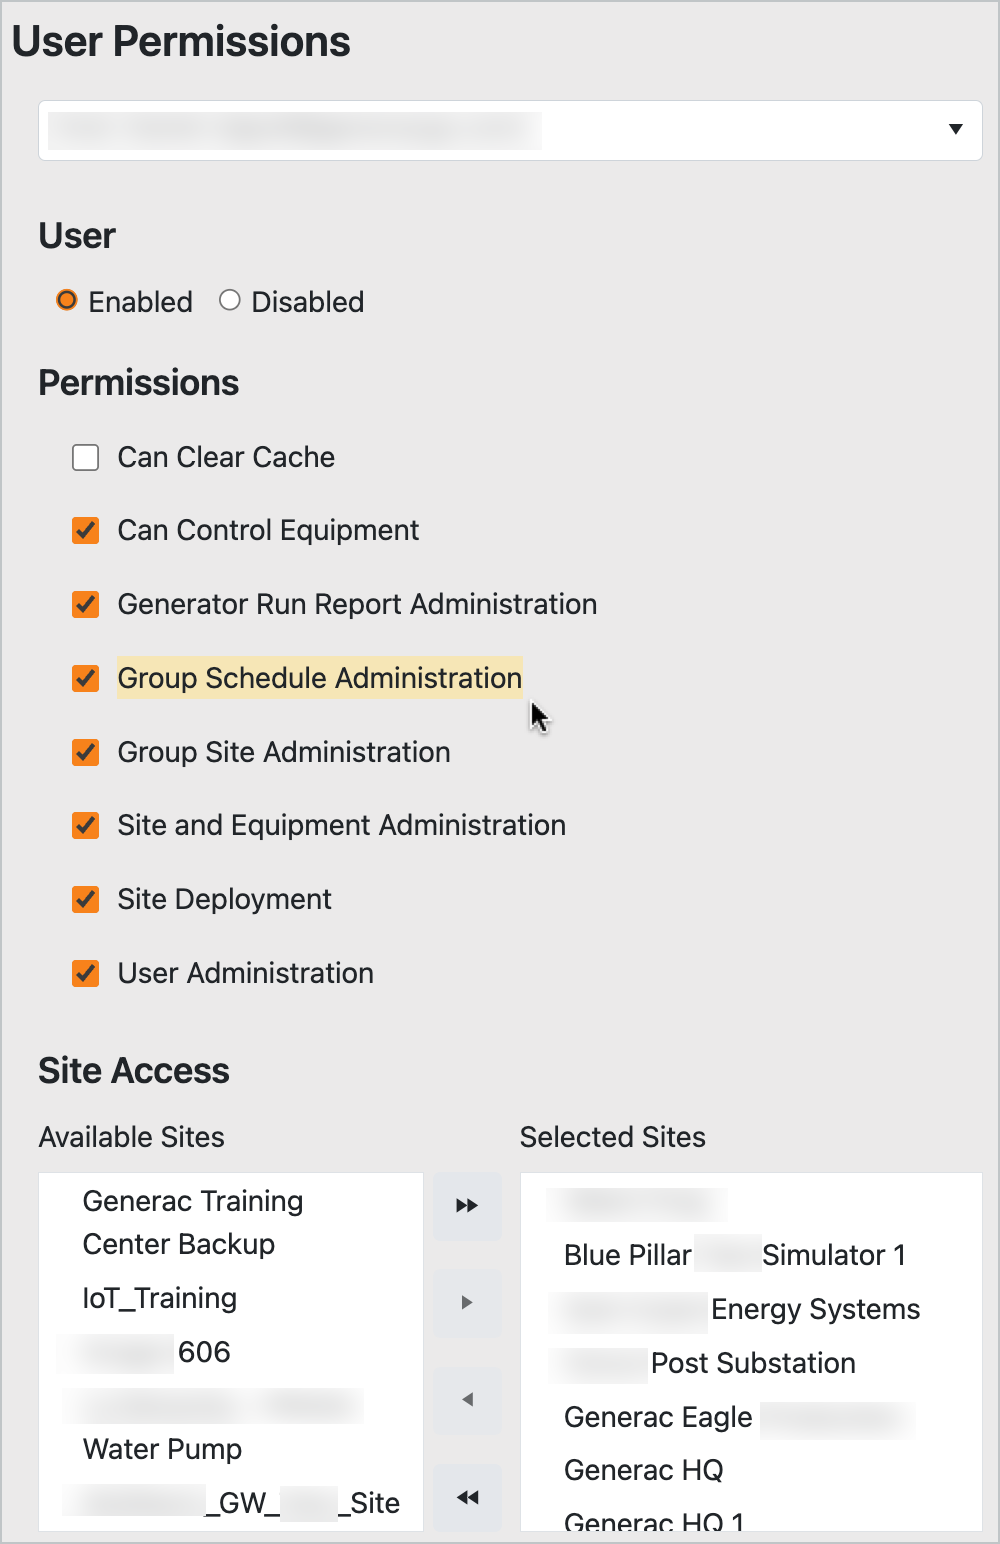
Task: Click the move selected site left arrow
Action: [x=467, y=1400]
